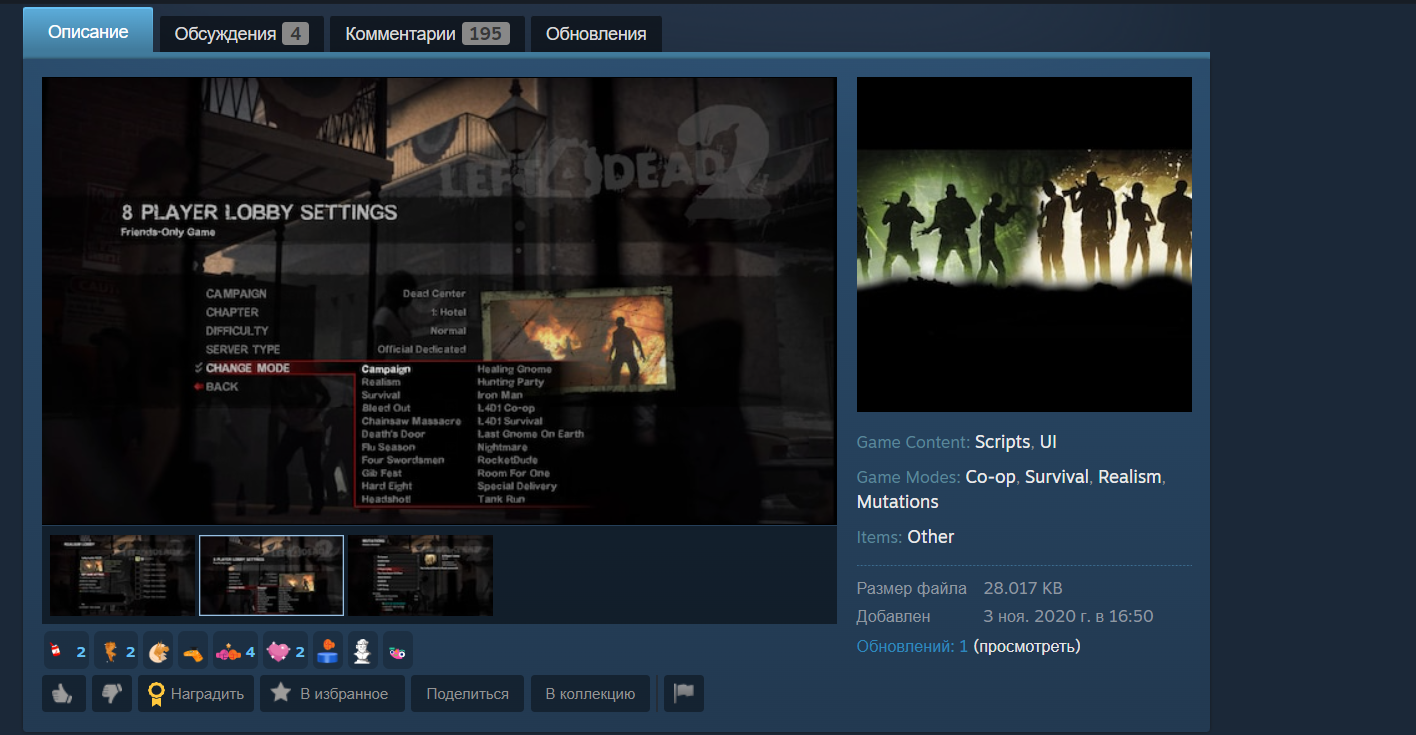1416x735 pixels.
Task: Click the orange pointing hand award
Action: 194,653
